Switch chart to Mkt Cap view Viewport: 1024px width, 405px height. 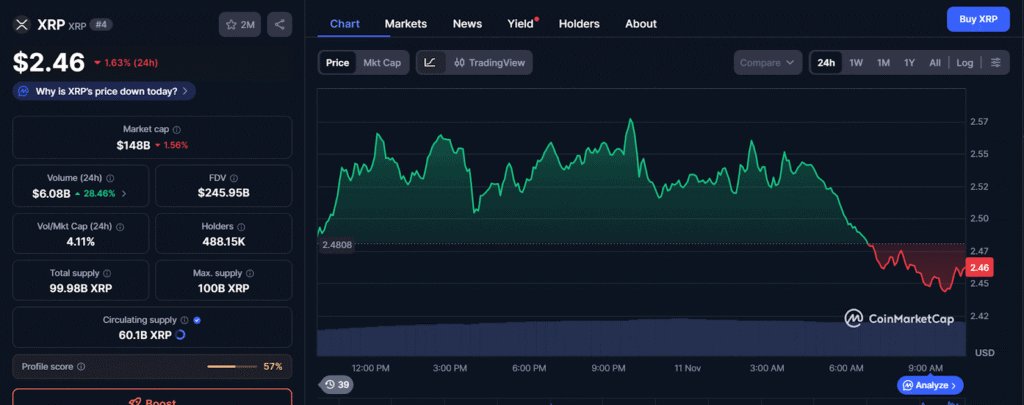tap(382, 63)
